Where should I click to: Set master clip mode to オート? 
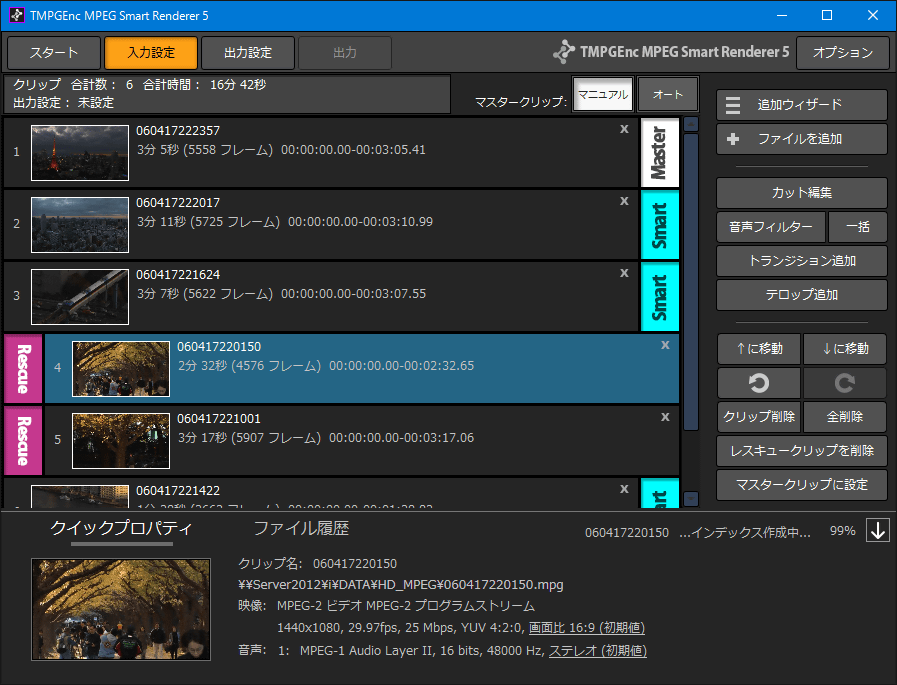coord(668,94)
